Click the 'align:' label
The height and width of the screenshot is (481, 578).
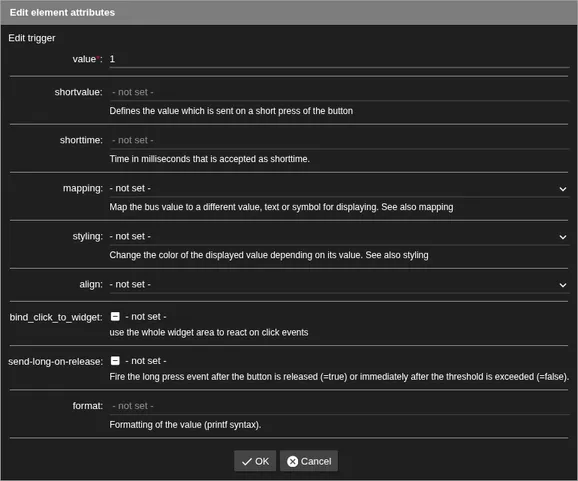coord(91,285)
